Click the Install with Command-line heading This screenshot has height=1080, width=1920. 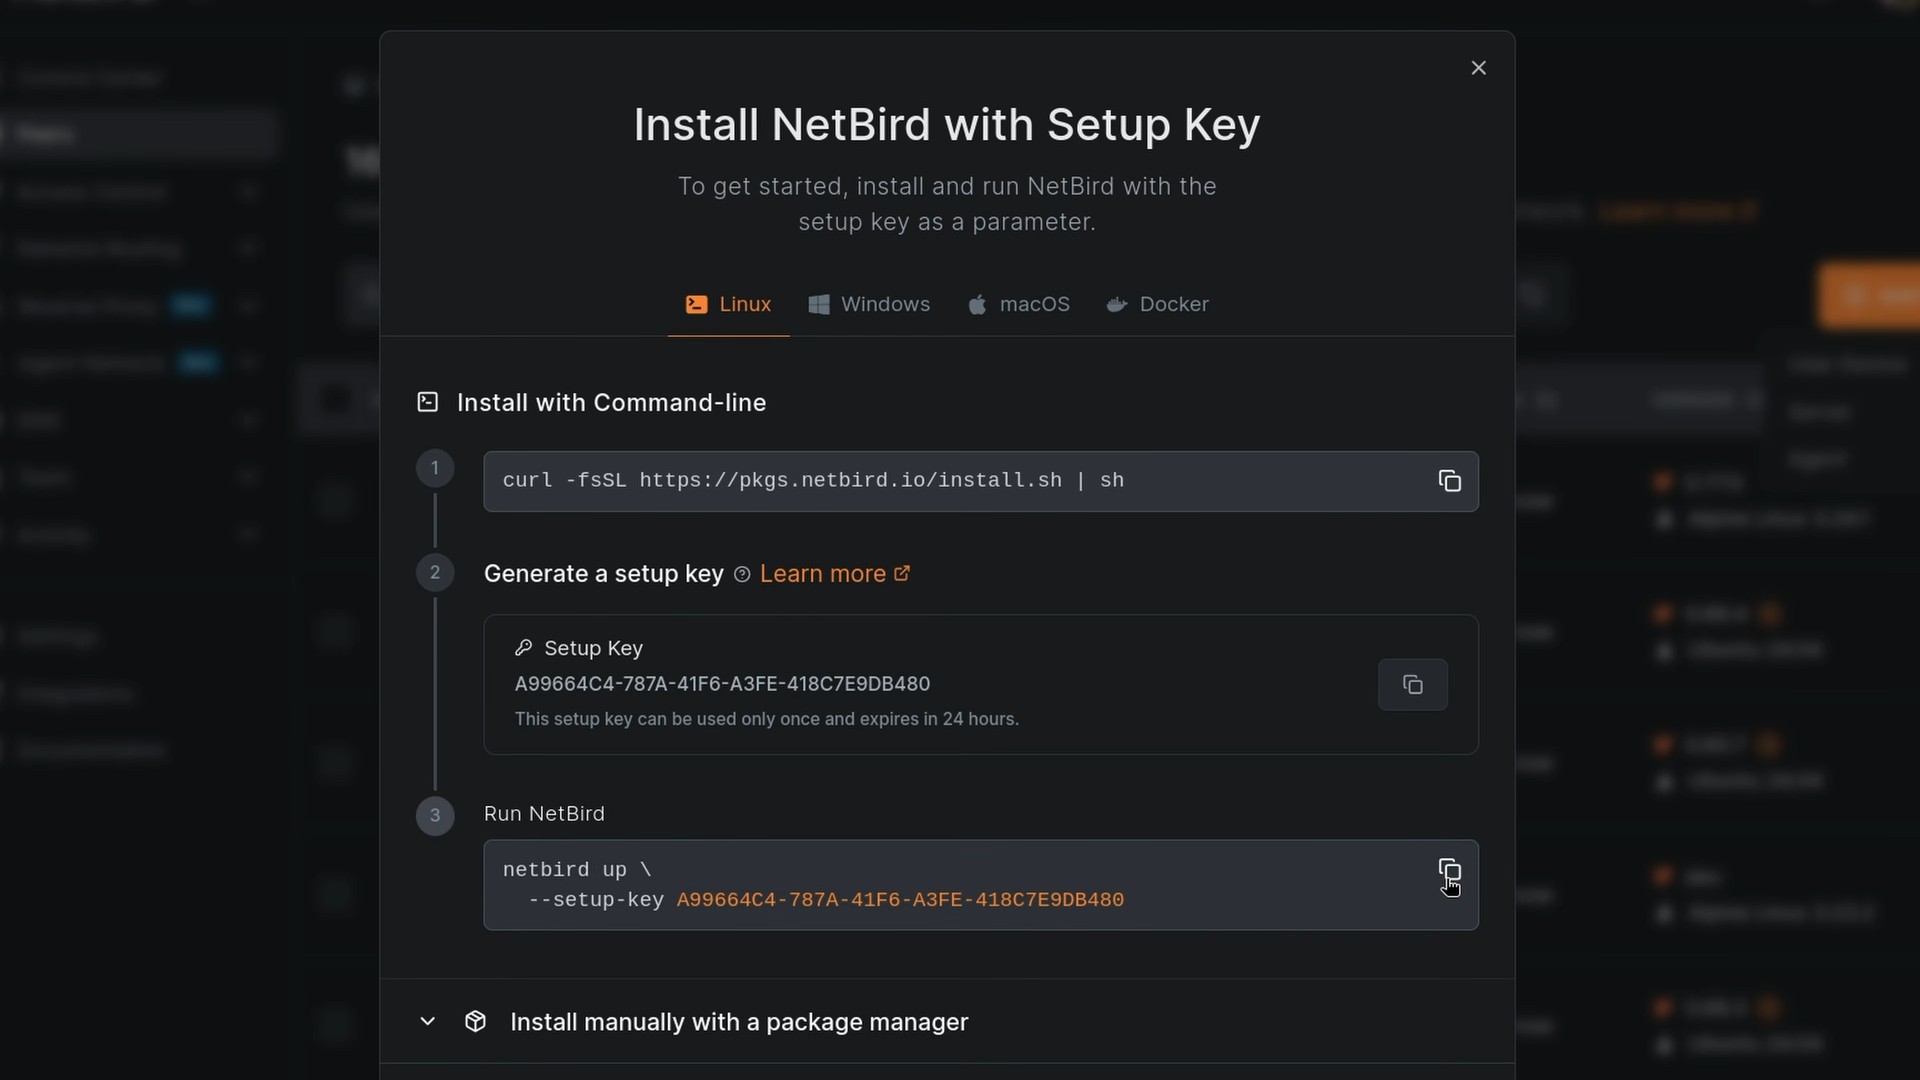click(611, 402)
